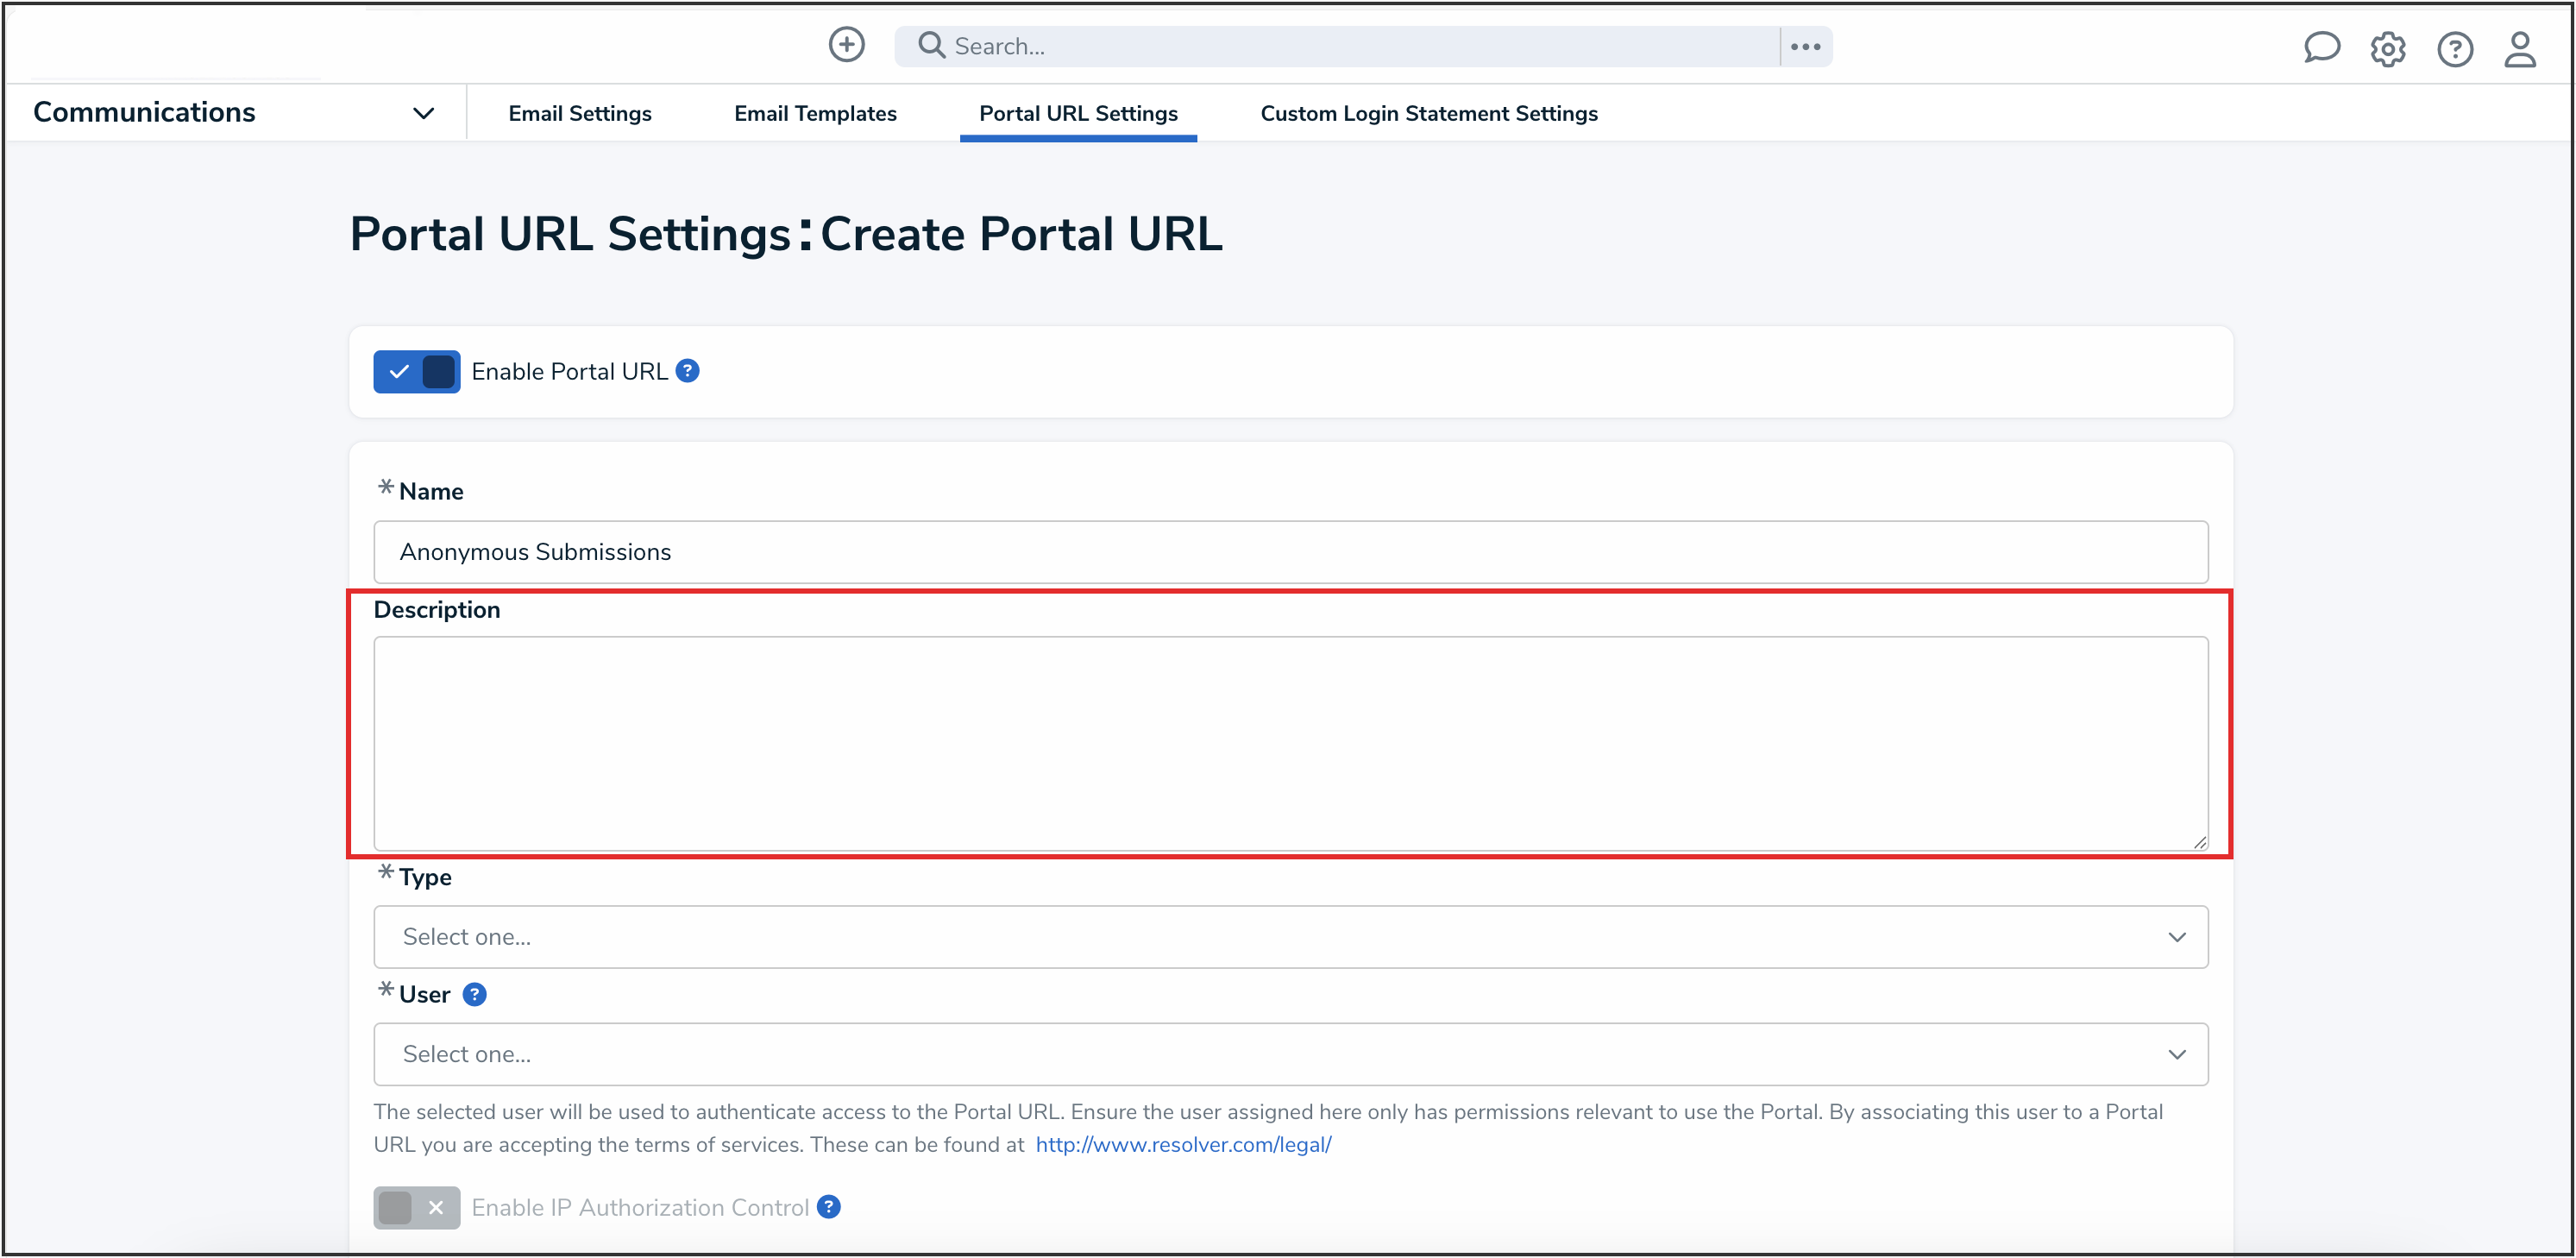Click the help icon next to User

click(x=474, y=994)
